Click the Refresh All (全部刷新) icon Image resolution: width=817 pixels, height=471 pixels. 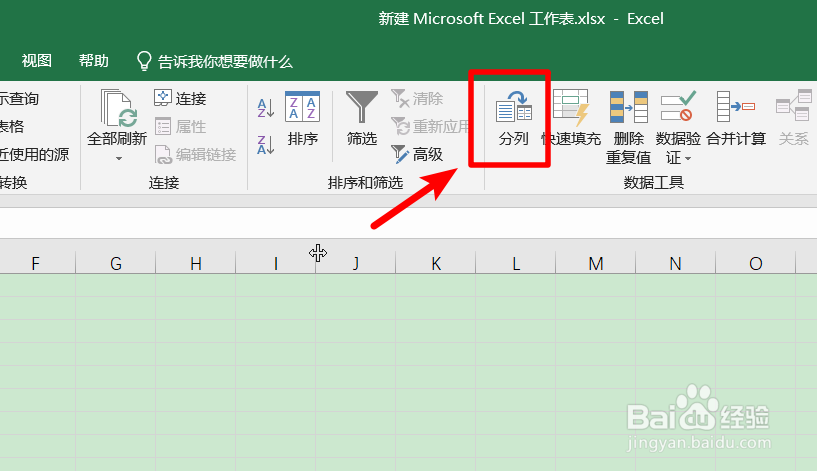pyautogui.click(x=117, y=108)
